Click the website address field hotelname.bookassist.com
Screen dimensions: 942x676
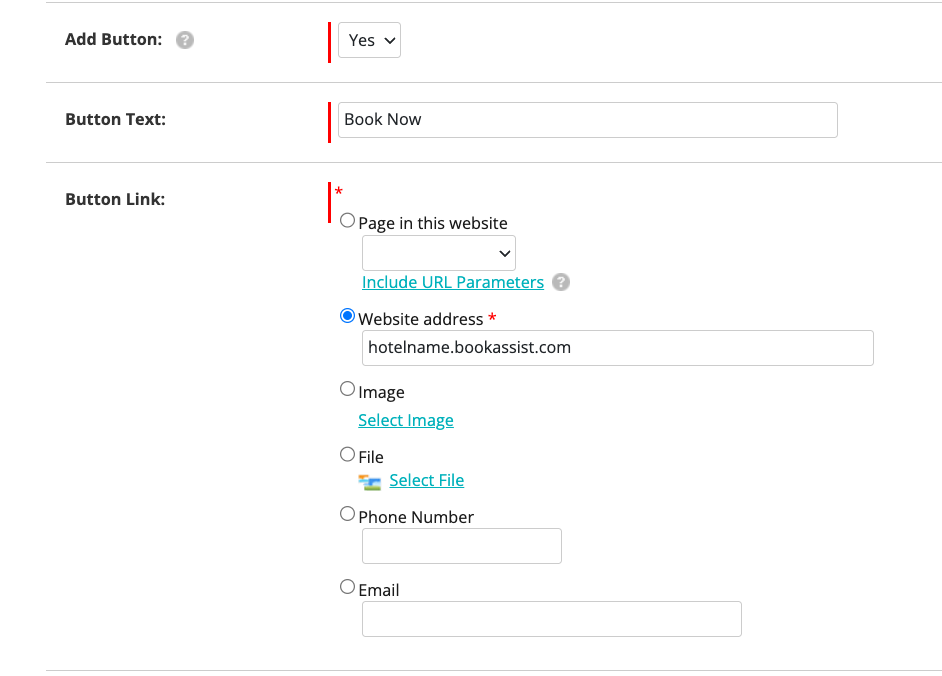tap(618, 348)
